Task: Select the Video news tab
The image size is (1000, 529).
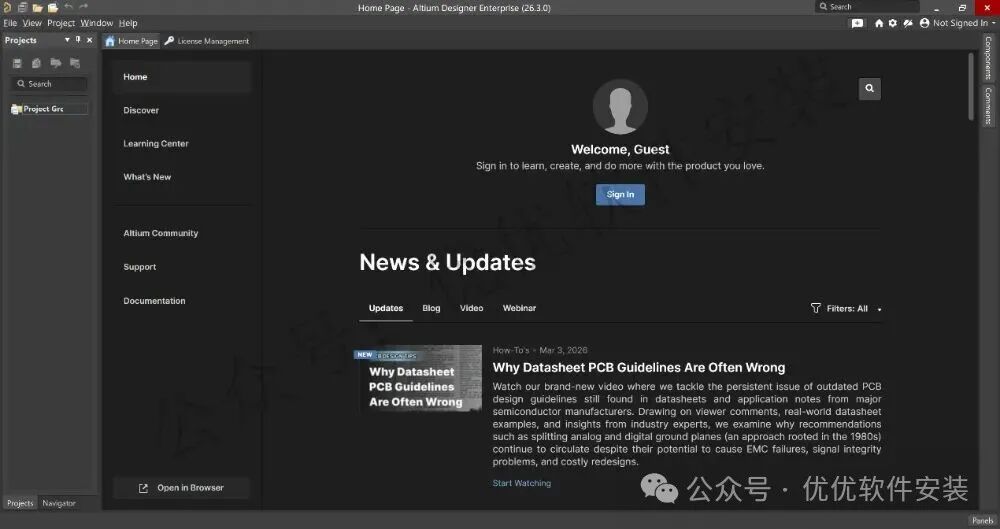Action: click(471, 308)
